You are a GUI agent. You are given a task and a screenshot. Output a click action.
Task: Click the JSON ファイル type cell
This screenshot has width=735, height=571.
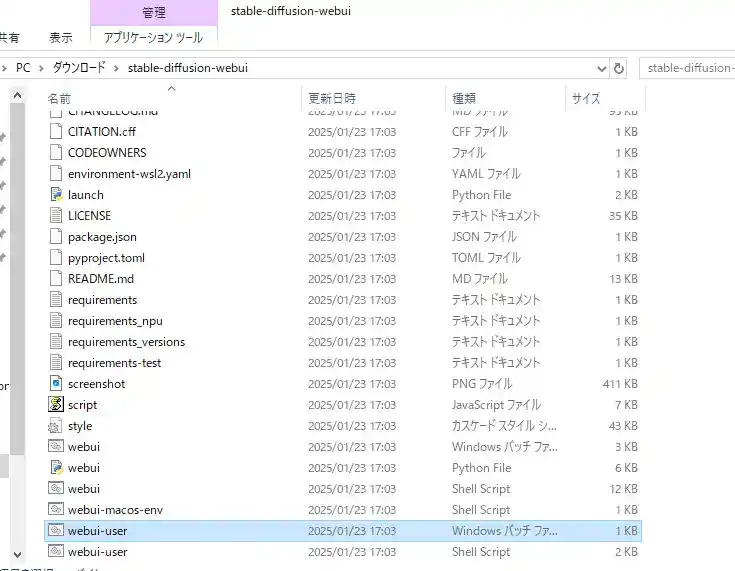(484, 237)
